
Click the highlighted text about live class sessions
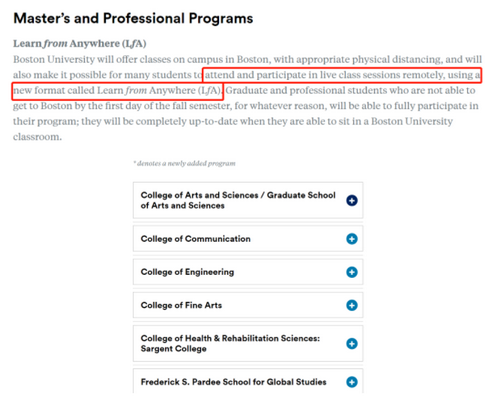(x=342, y=75)
